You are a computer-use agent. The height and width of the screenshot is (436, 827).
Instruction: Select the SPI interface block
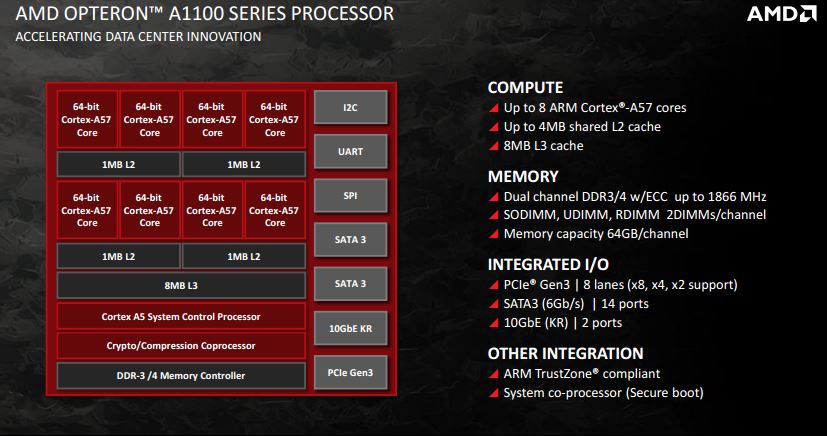350,195
